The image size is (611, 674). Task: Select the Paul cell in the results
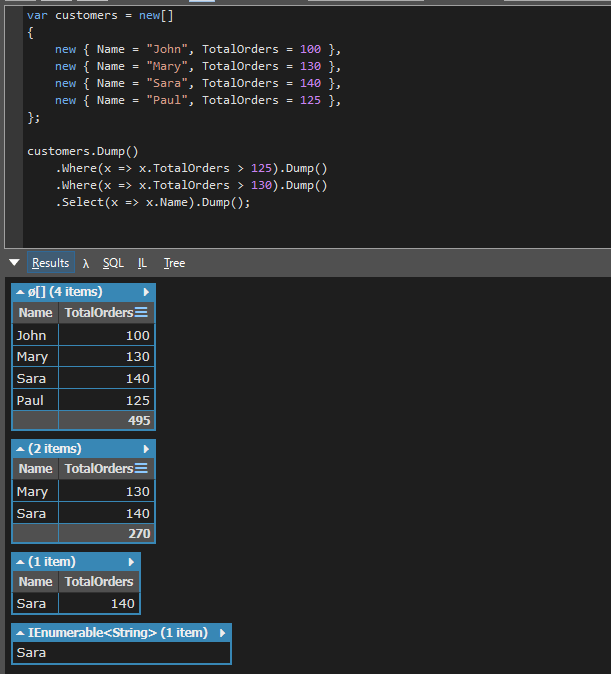[x=35, y=400]
